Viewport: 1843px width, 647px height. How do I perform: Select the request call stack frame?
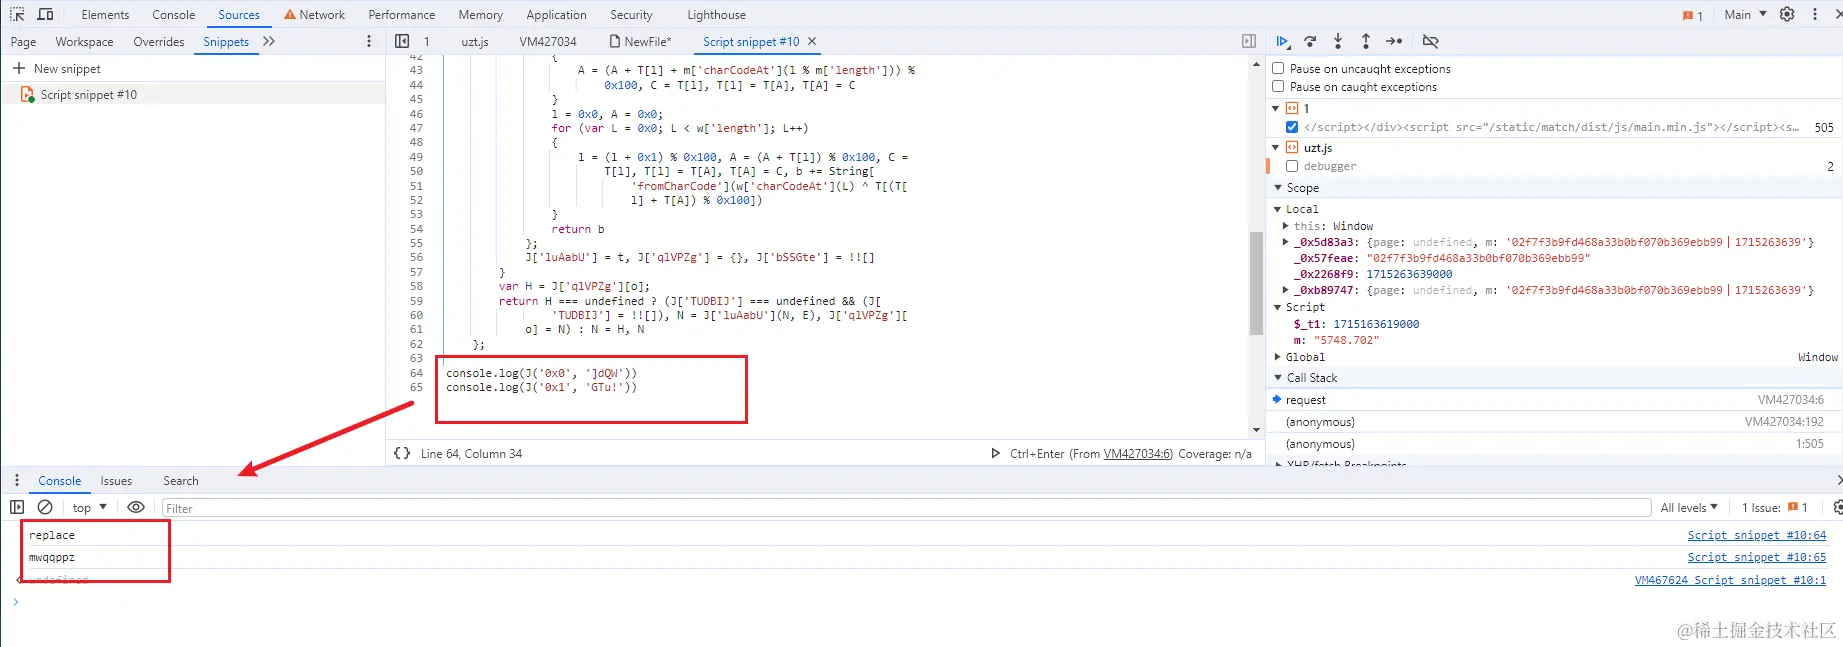coord(1555,399)
